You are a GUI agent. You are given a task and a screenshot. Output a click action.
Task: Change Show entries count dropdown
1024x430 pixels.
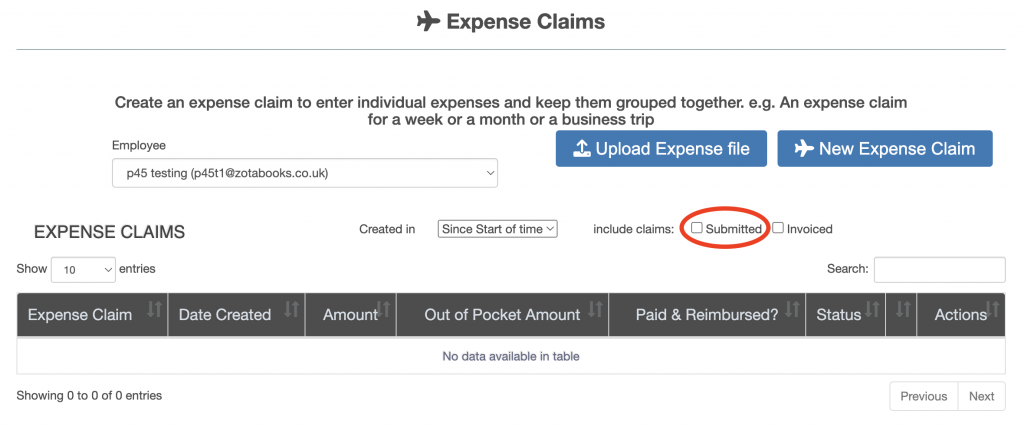83,270
